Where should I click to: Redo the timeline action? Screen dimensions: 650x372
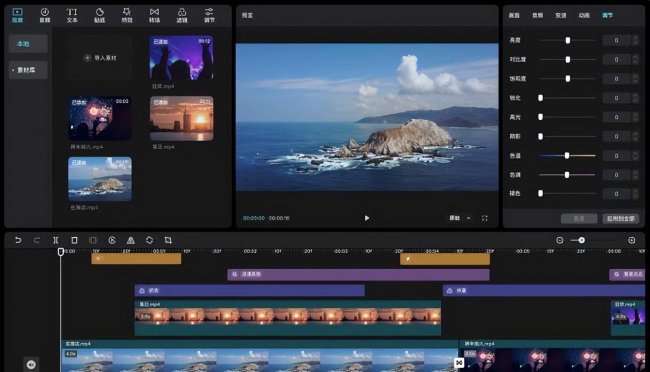(x=36, y=240)
